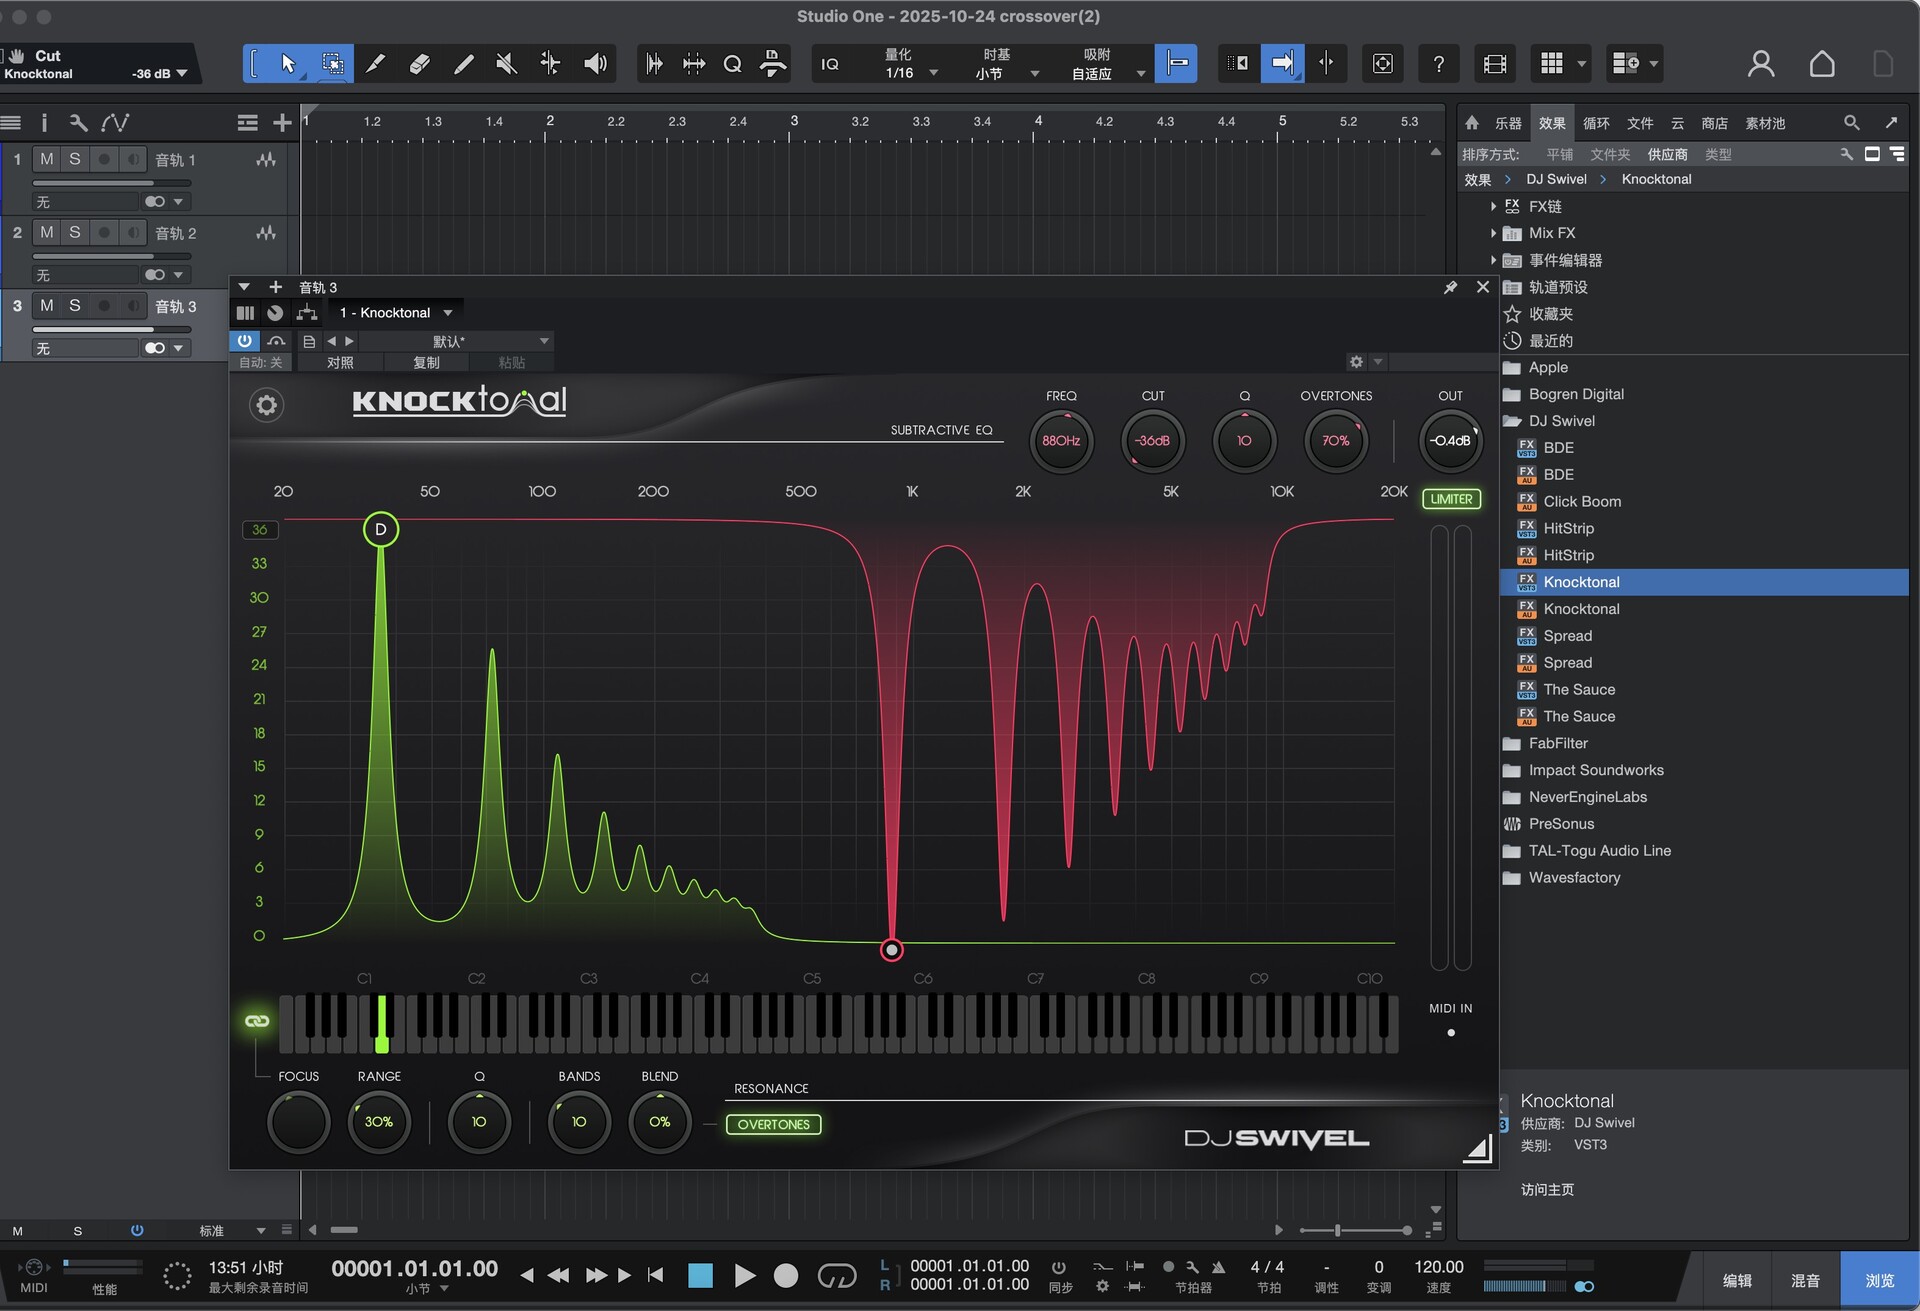
Task: Click the 访问主页 link
Action: tap(1547, 1189)
